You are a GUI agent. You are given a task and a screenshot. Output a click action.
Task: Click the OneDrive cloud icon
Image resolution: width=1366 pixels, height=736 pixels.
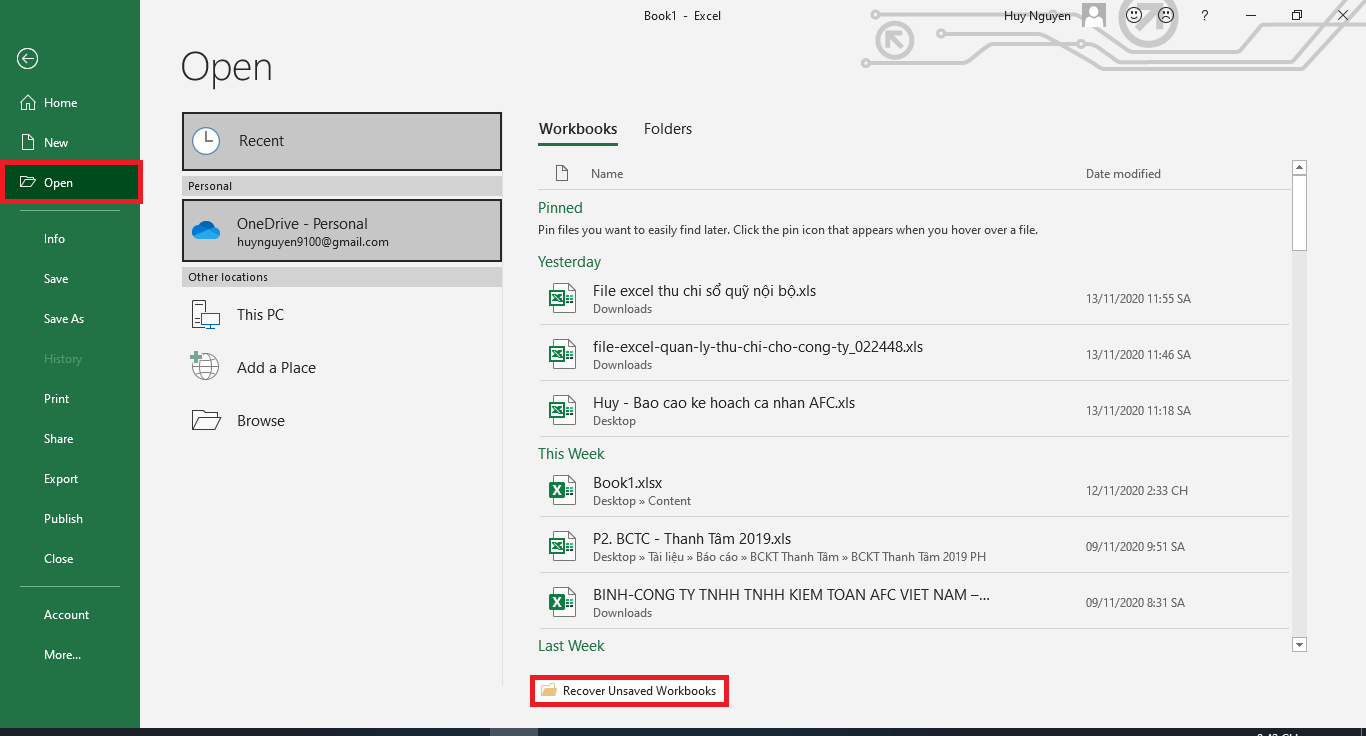[x=206, y=231]
